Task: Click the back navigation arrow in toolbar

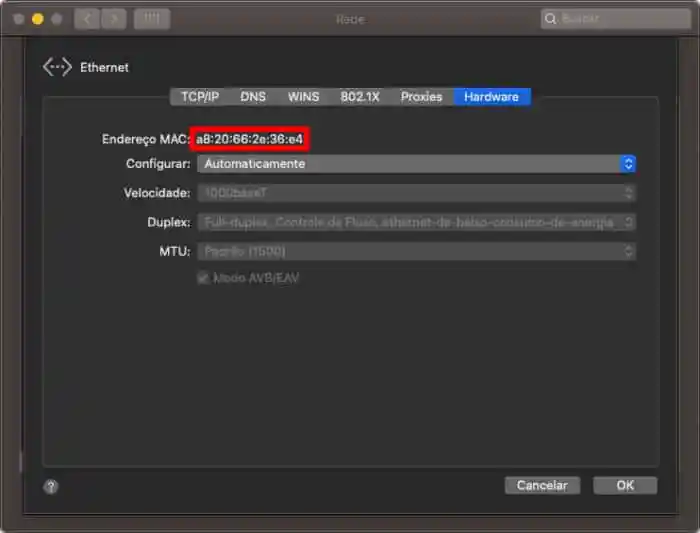Action: click(87, 19)
